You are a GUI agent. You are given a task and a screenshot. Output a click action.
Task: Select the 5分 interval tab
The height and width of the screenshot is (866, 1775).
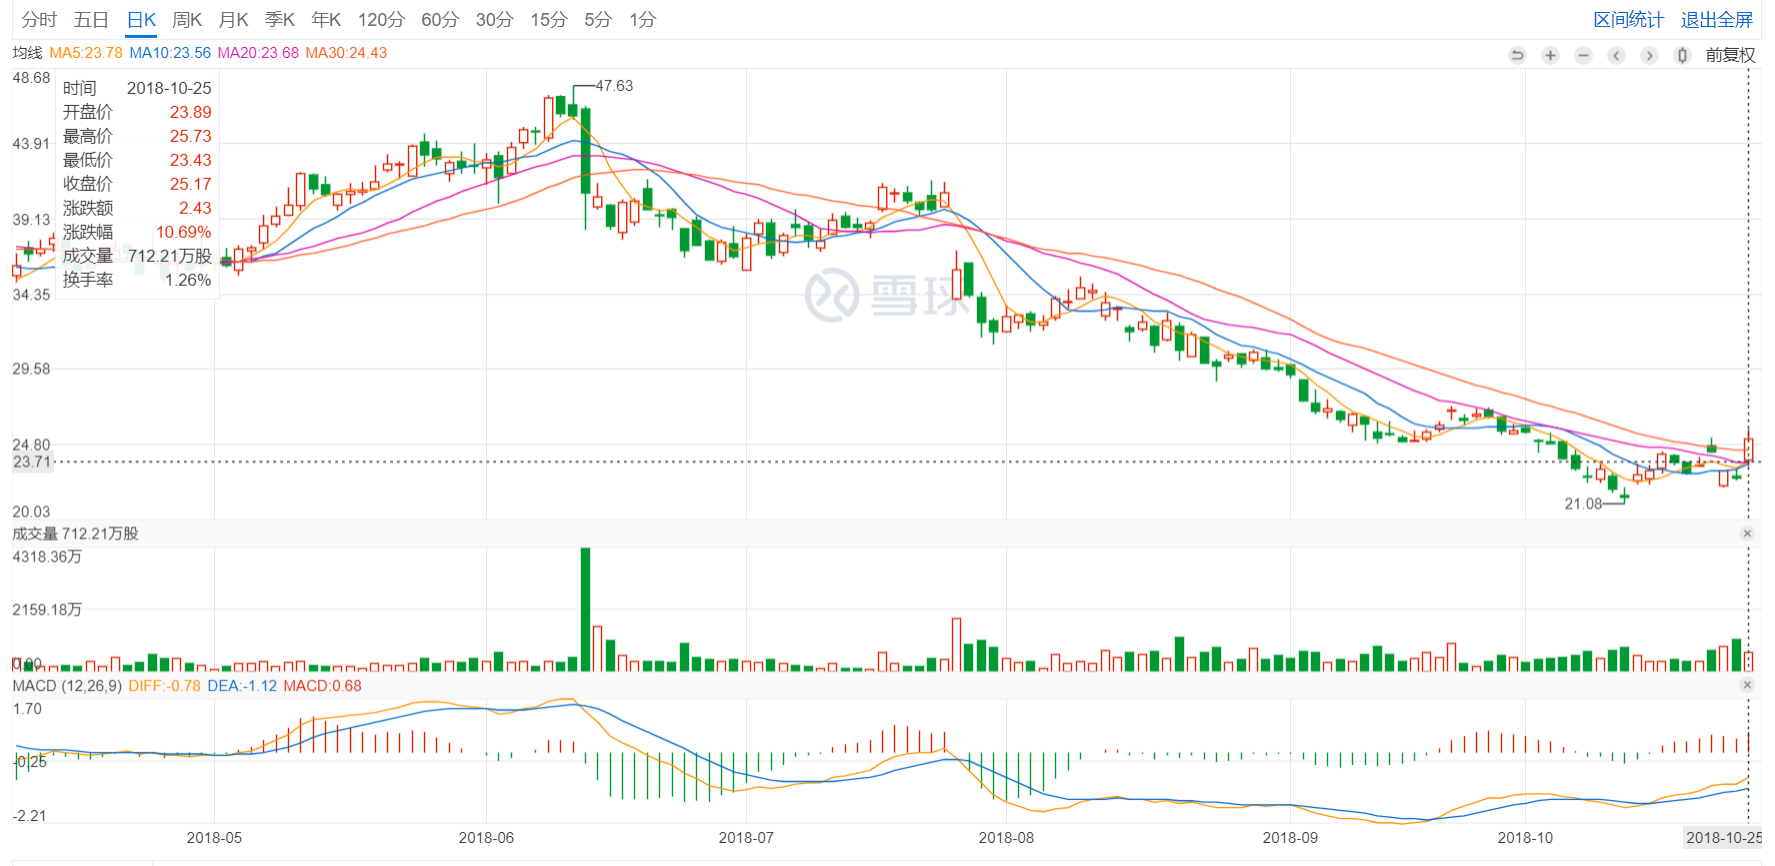pyautogui.click(x=597, y=20)
